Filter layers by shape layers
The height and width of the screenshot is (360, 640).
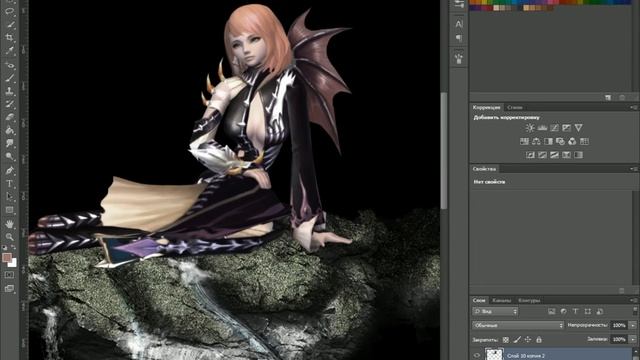coord(588,311)
